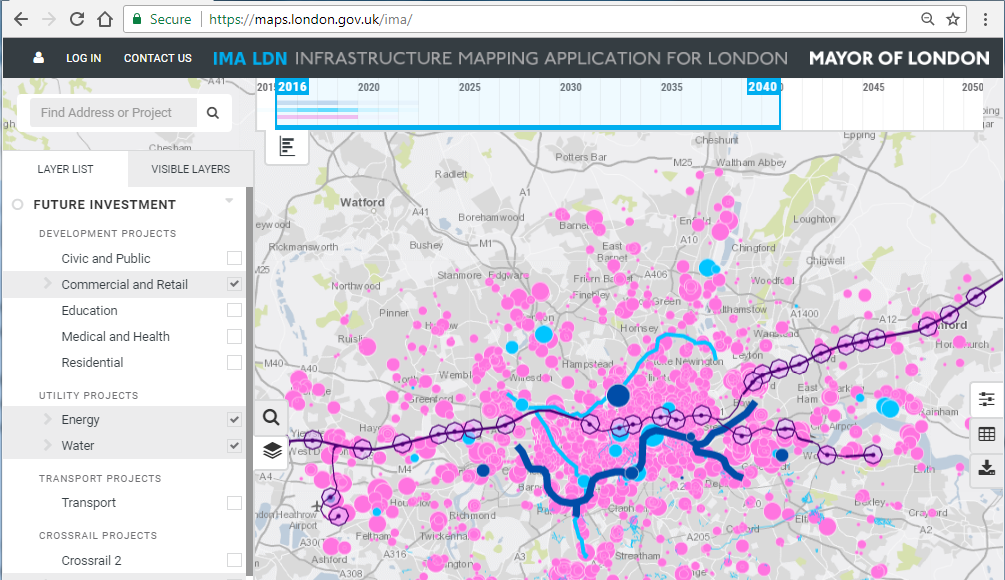The image size is (1005, 580).
Task: Click the 2040 timeline end handle
Action: 763,87
